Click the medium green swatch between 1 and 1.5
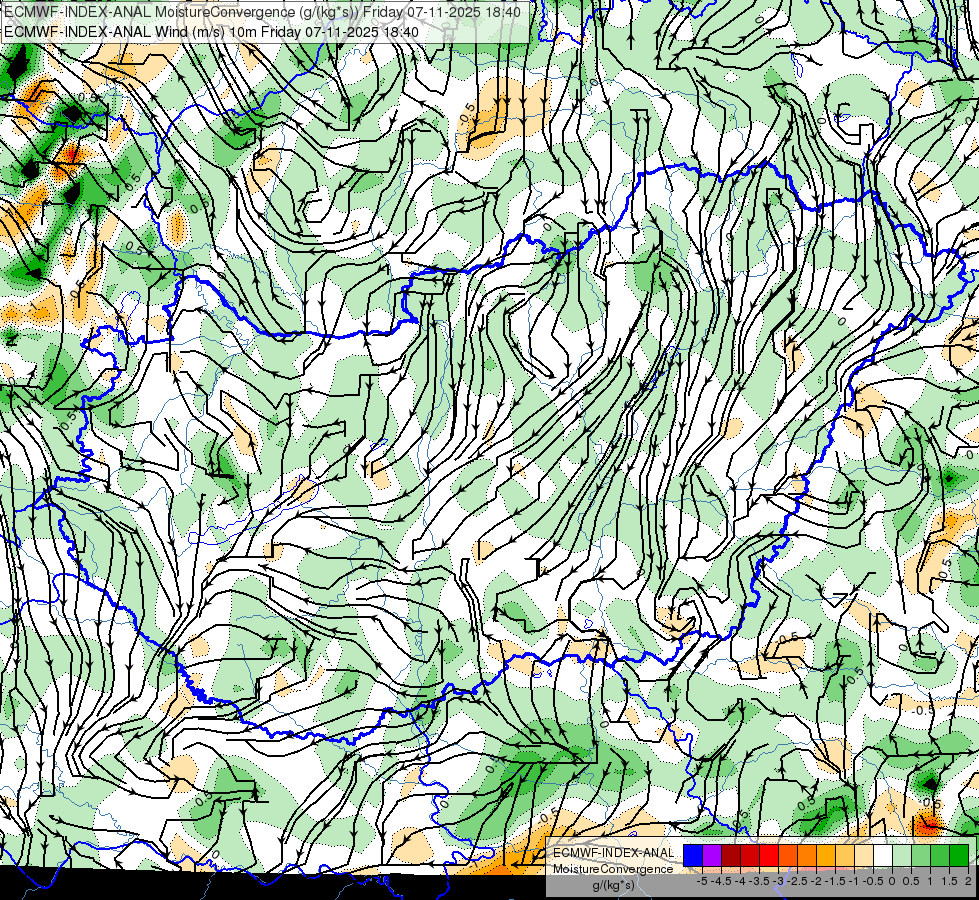 tap(940, 856)
